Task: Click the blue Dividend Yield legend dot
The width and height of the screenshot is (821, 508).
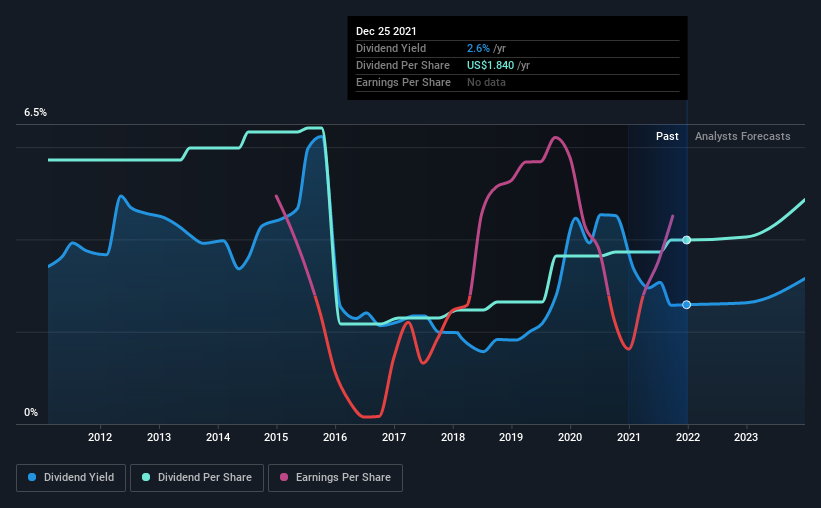Action: [x=32, y=477]
